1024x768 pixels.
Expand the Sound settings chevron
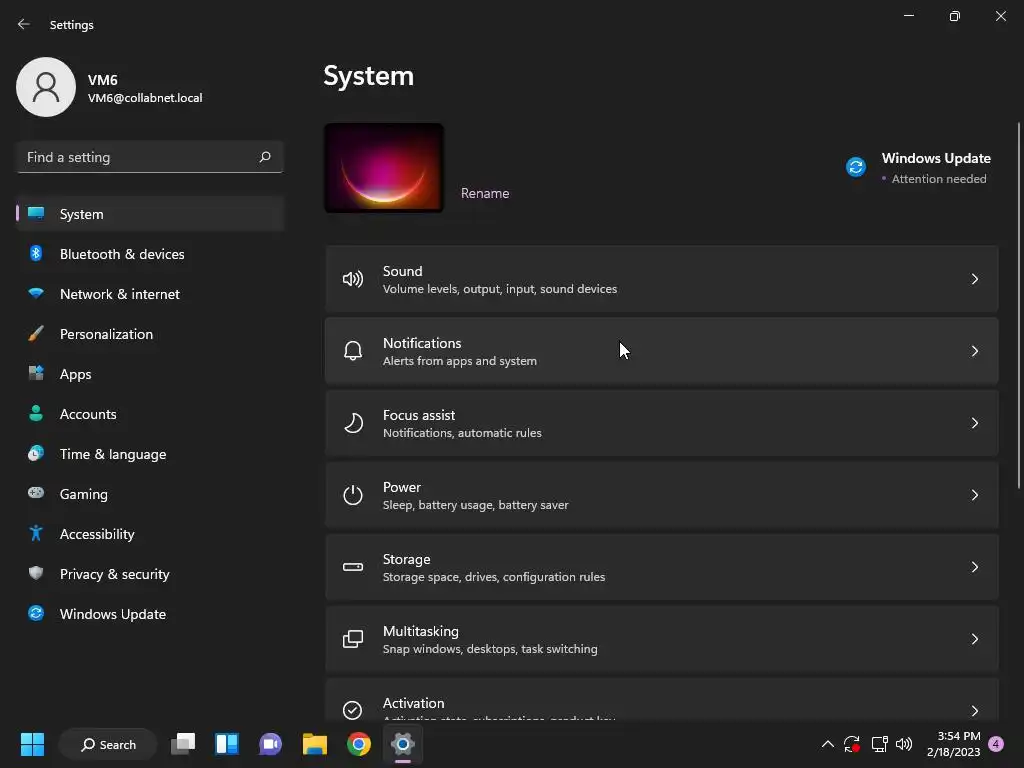(974, 280)
